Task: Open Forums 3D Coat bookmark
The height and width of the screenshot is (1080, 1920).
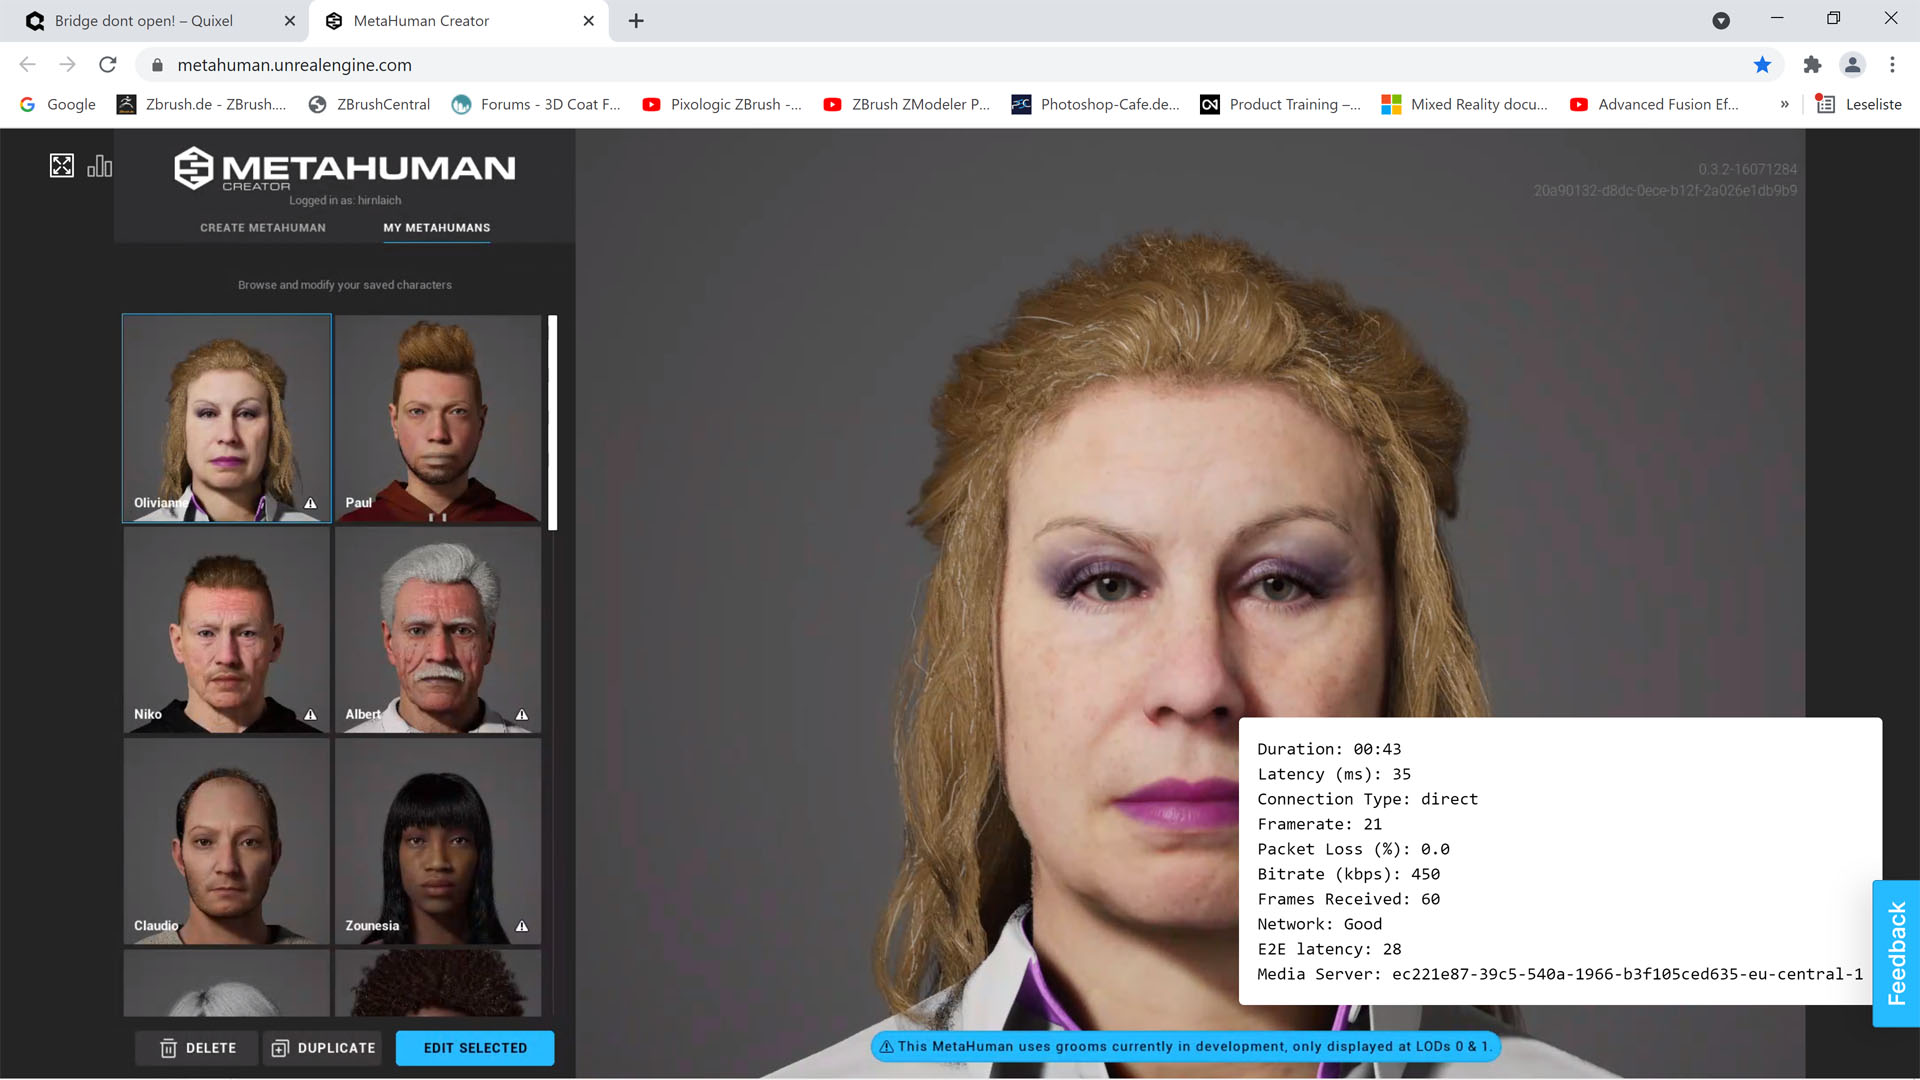Action: click(x=536, y=104)
